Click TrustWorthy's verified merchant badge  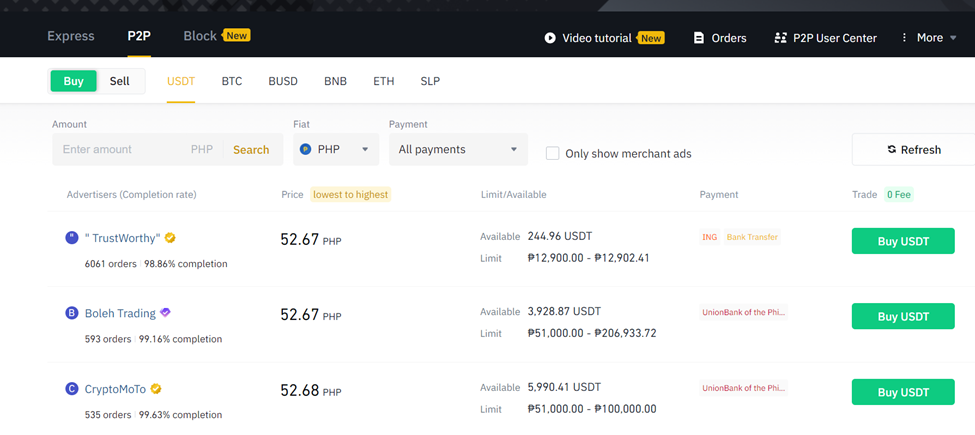(x=170, y=237)
